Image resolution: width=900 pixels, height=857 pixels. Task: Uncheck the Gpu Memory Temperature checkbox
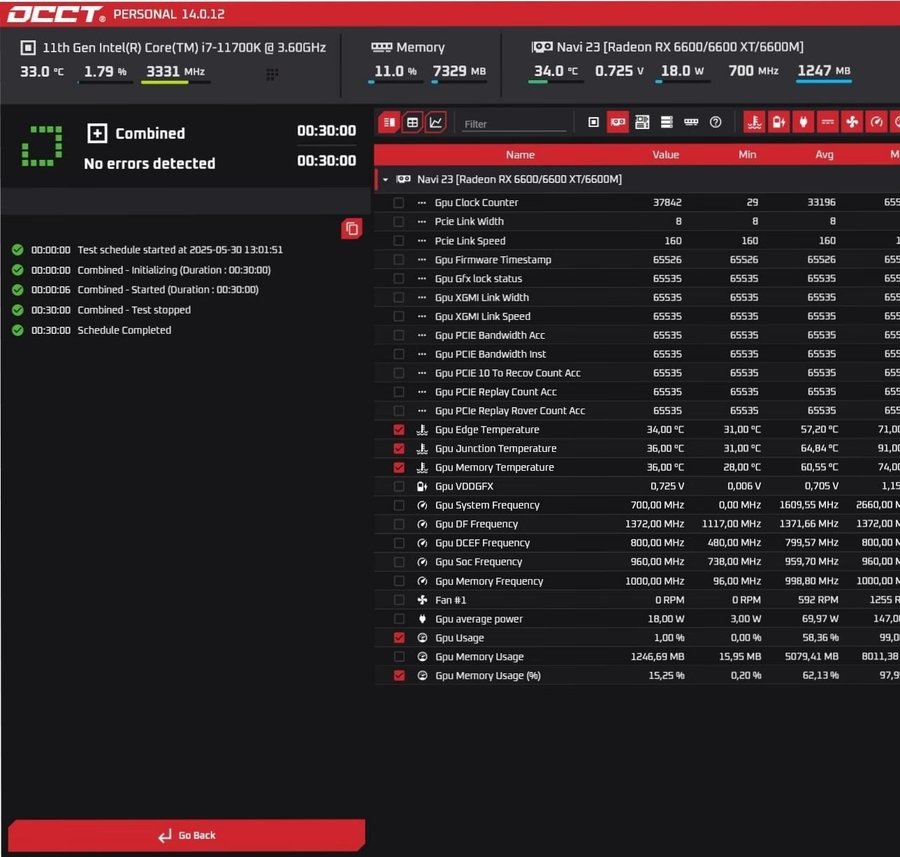coord(399,467)
